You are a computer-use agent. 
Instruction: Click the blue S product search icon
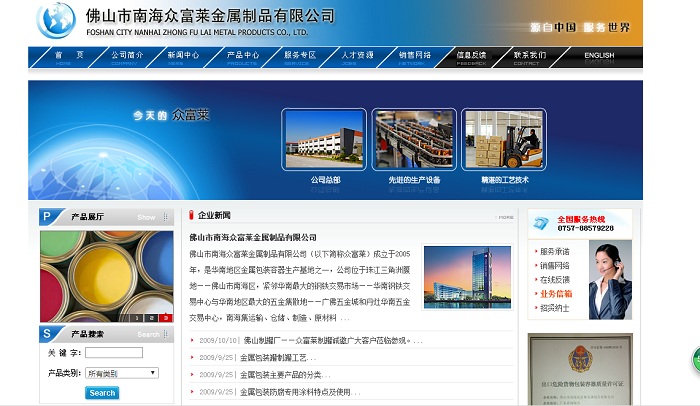(47, 333)
